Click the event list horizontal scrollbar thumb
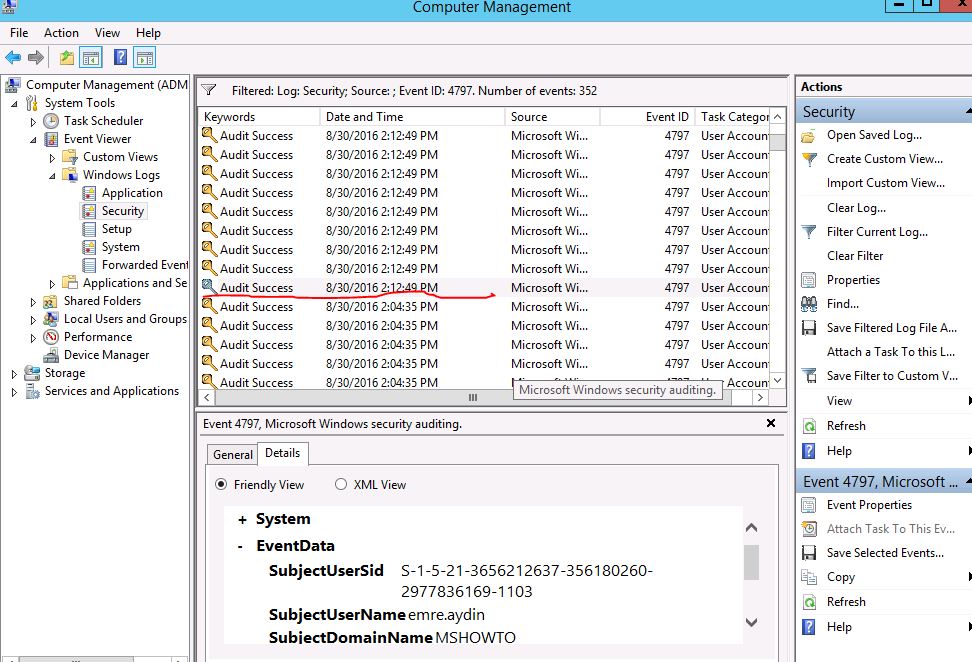Viewport: 972px width, 662px height. [472, 397]
